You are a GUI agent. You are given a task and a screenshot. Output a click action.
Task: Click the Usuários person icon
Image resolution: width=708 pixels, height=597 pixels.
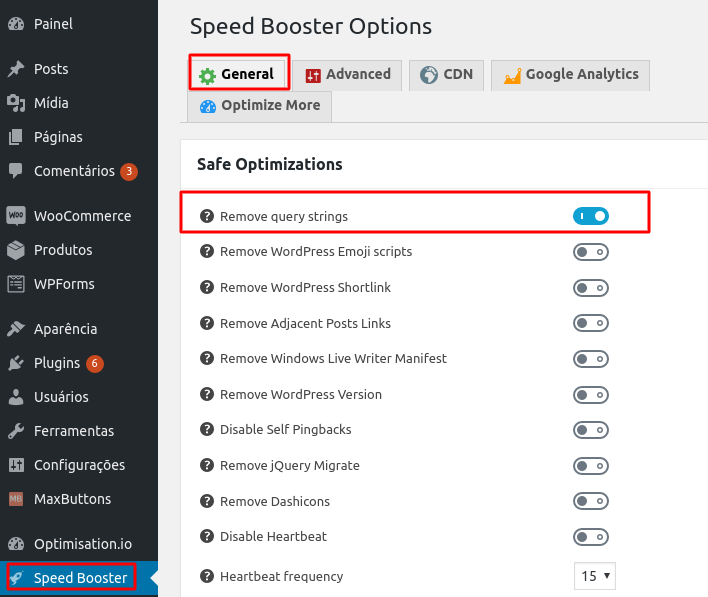[x=16, y=397]
